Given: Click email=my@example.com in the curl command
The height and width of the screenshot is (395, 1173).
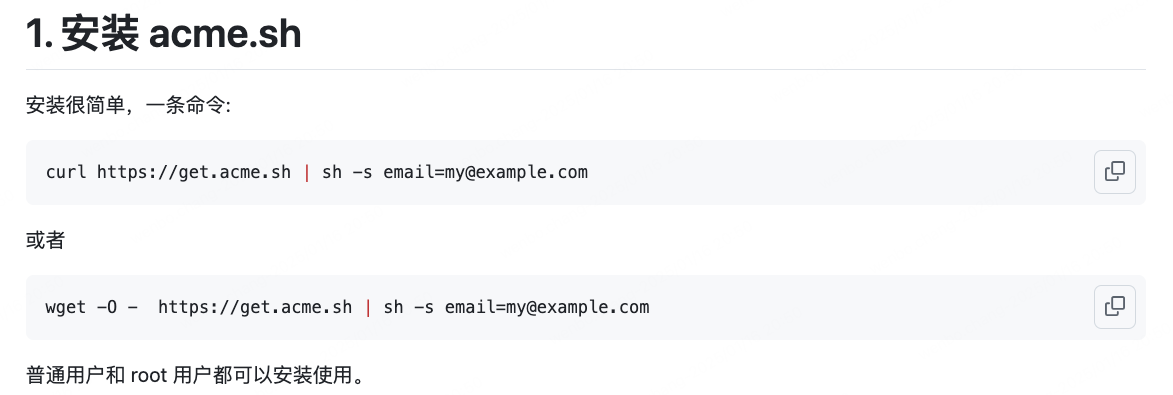Looking at the screenshot, I should pyautogui.click(x=486, y=172).
